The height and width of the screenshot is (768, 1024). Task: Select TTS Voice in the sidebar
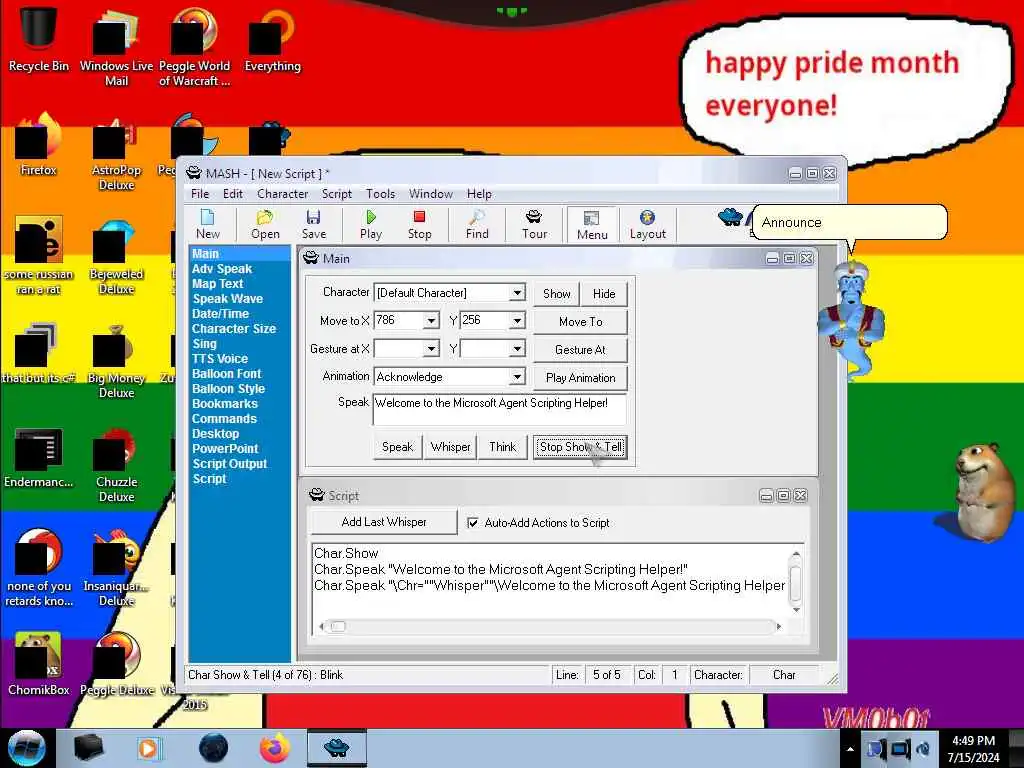click(219, 359)
